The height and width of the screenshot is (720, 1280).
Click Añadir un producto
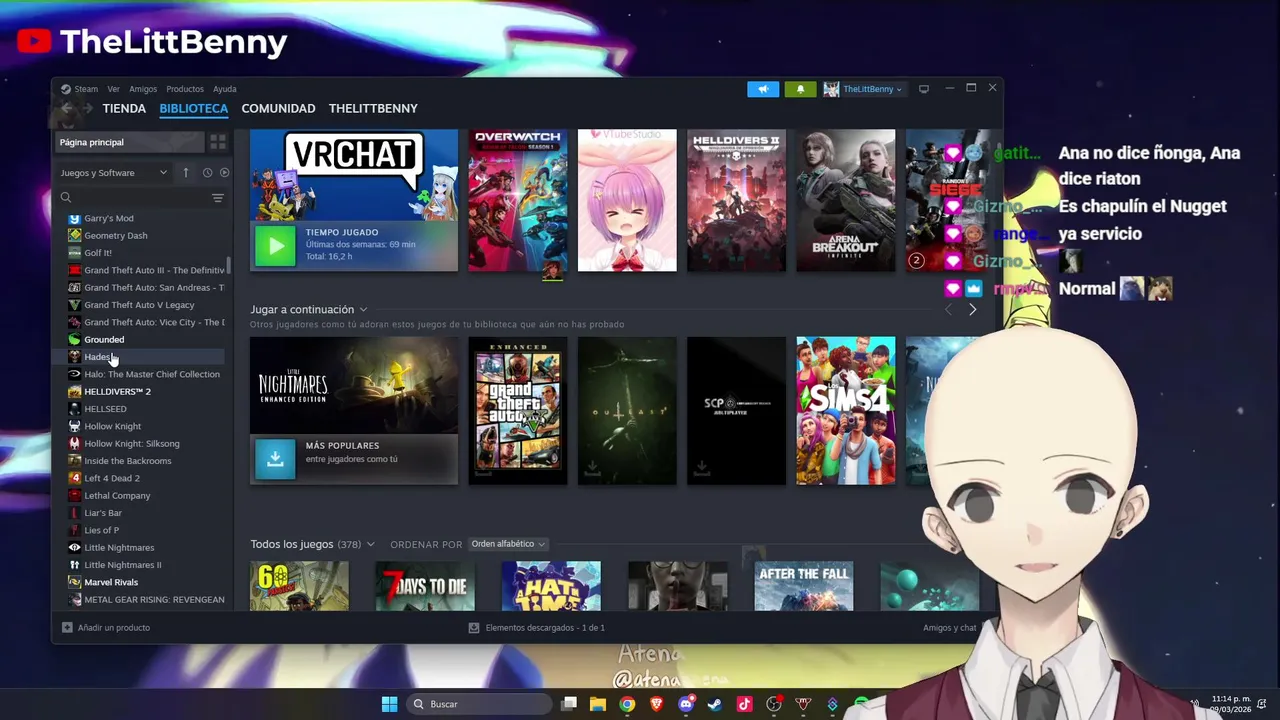[106, 628]
